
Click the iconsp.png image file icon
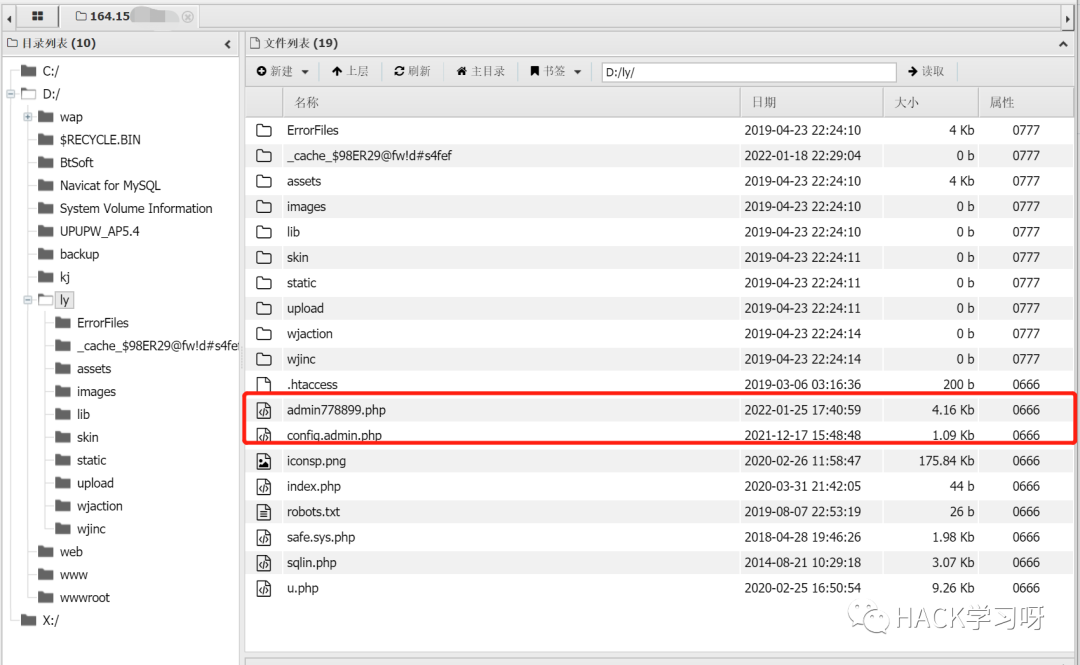tap(264, 461)
